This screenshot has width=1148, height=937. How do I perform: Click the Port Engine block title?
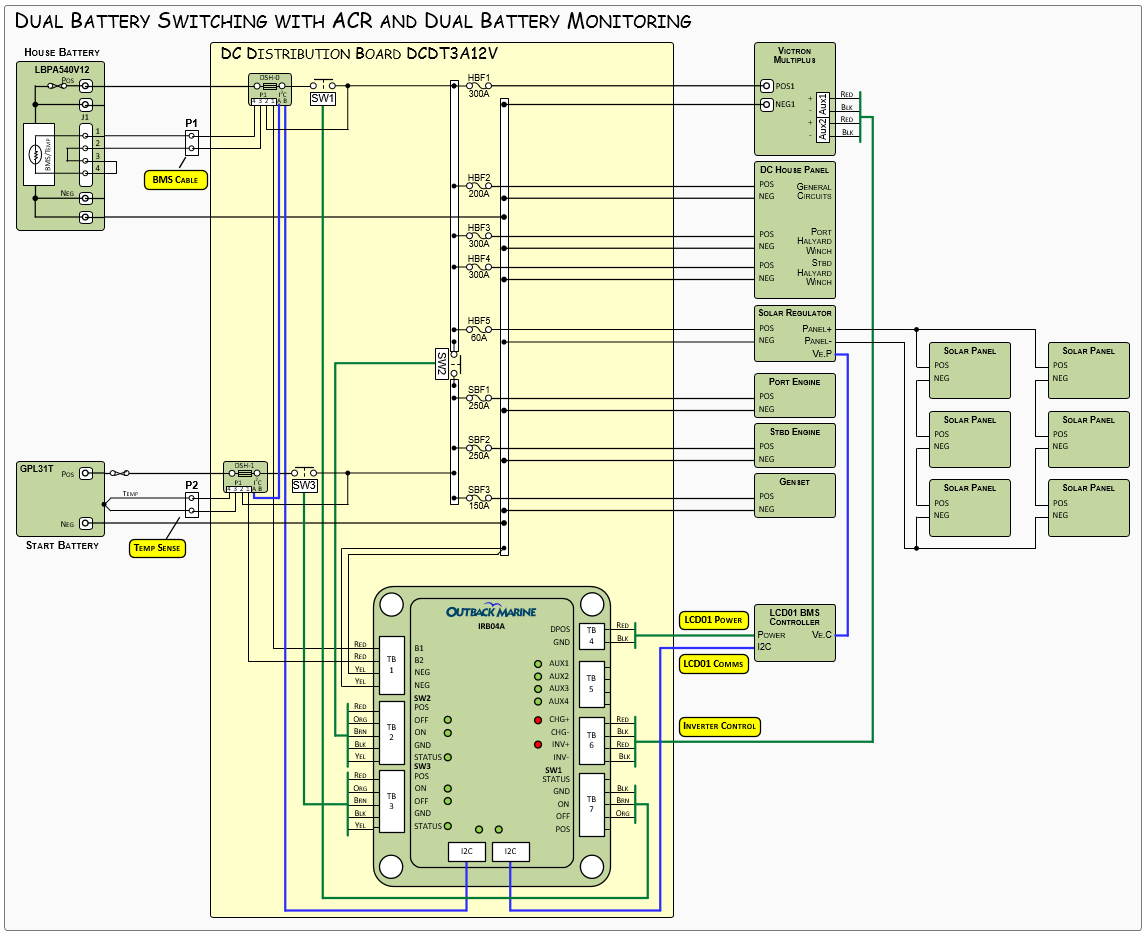point(794,381)
